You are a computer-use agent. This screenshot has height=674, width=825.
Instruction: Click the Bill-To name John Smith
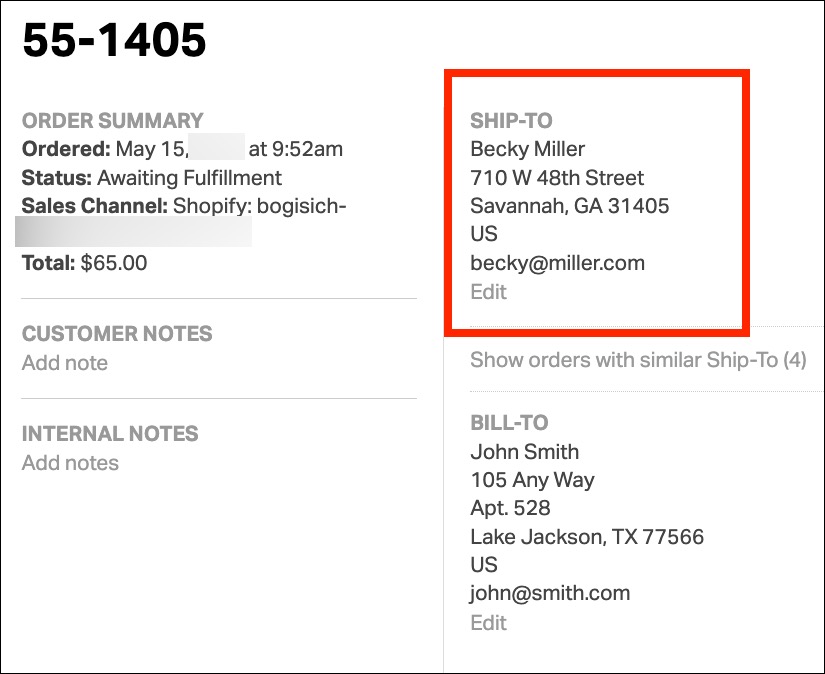click(x=524, y=451)
